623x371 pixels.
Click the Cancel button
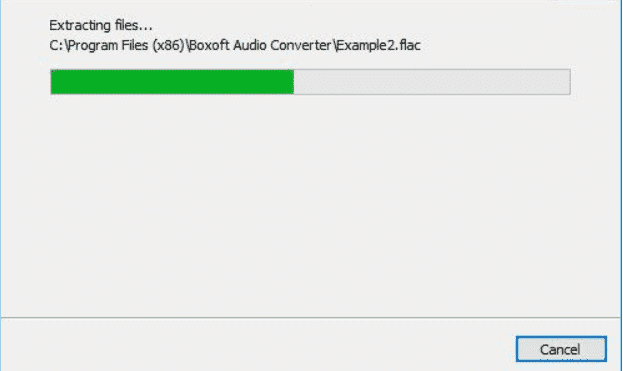click(x=561, y=349)
